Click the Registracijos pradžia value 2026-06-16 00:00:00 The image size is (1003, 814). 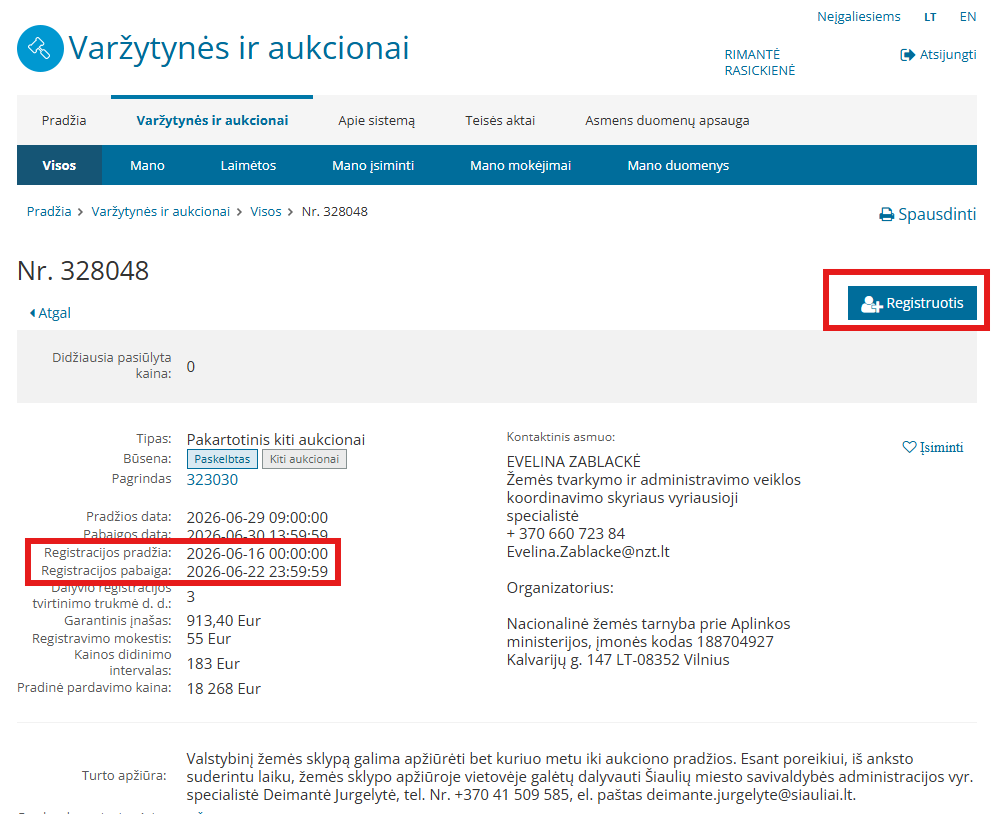click(257, 554)
